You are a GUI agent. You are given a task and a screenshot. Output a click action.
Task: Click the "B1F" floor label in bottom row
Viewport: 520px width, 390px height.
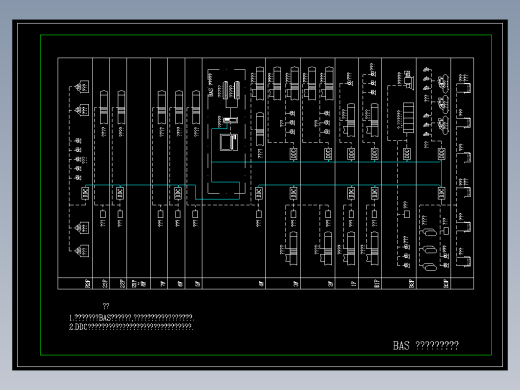(x=377, y=284)
